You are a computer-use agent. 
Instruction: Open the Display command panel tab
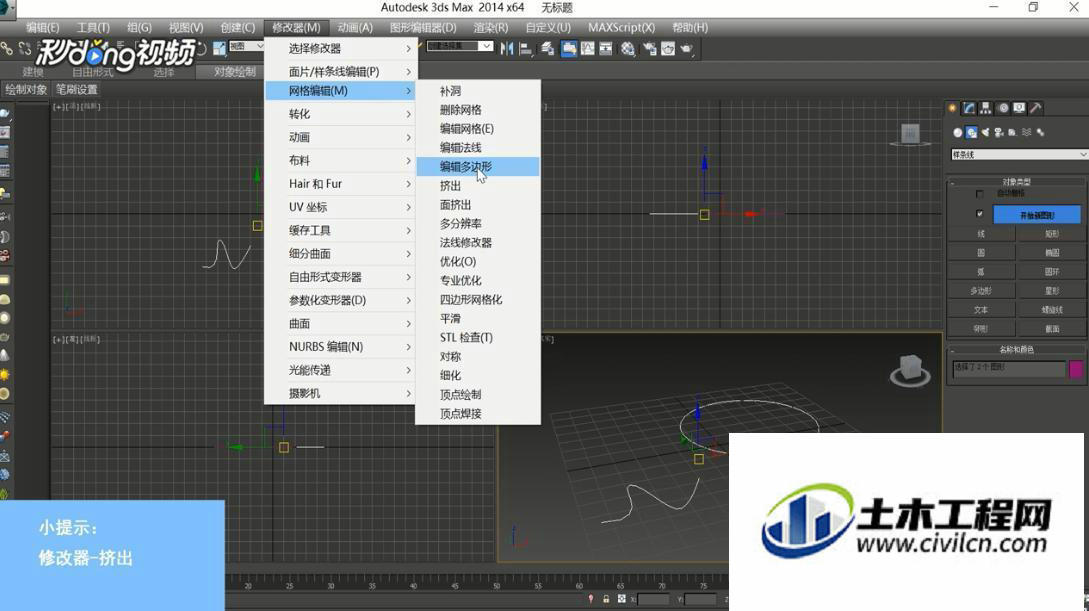coord(1019,108)
